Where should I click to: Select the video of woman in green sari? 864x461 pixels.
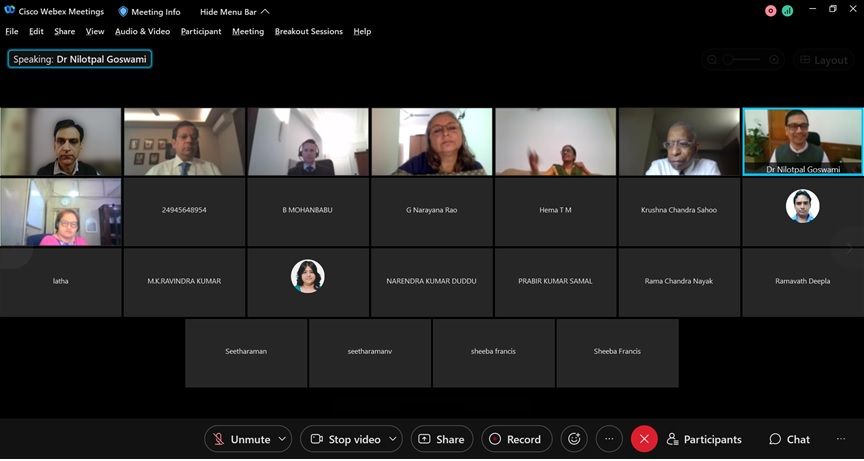click(555, 142)
